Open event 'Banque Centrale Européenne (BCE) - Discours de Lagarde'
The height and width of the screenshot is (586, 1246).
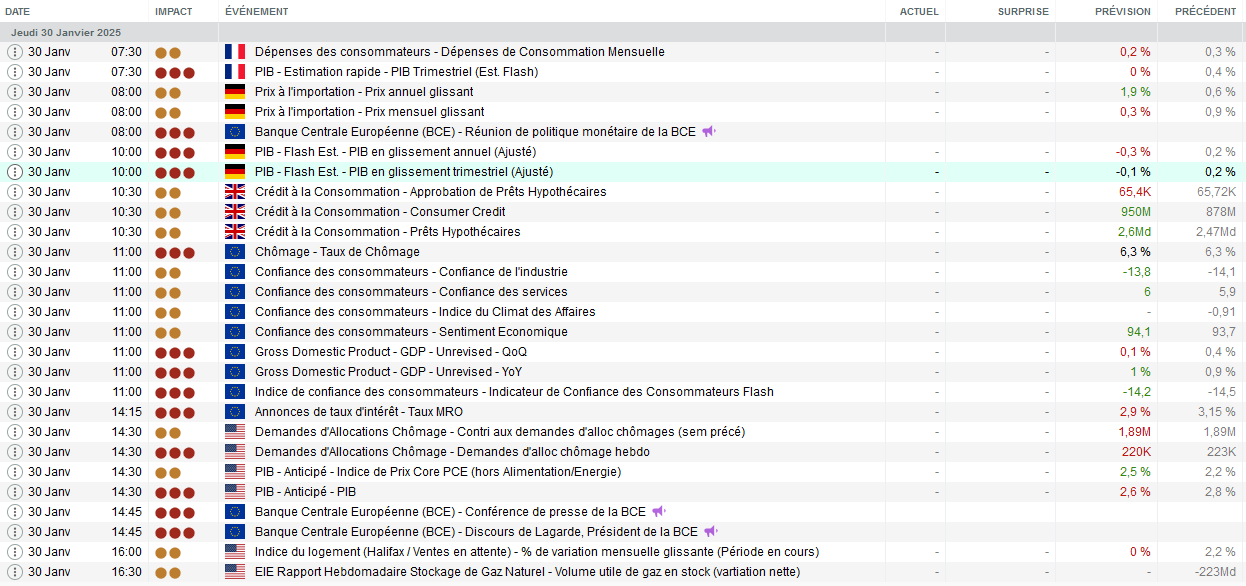[476, 532]
